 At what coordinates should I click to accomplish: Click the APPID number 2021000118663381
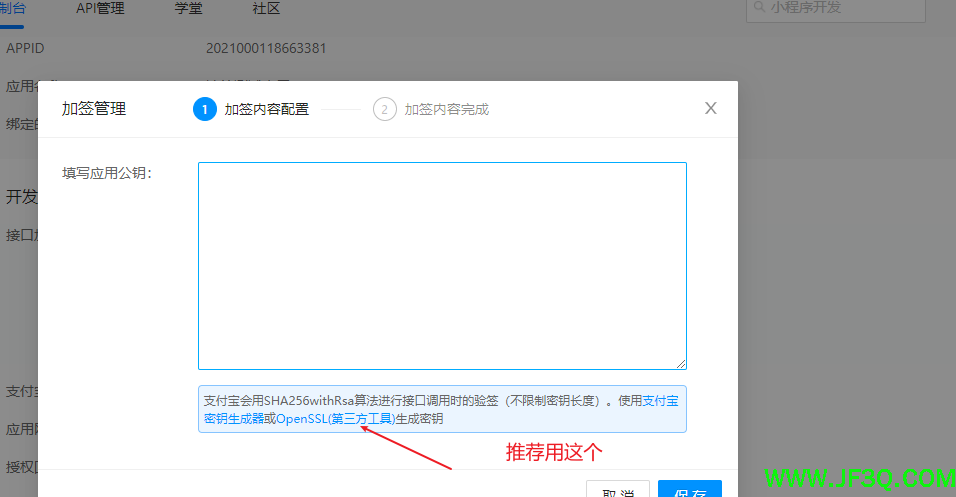pos(266,48)
